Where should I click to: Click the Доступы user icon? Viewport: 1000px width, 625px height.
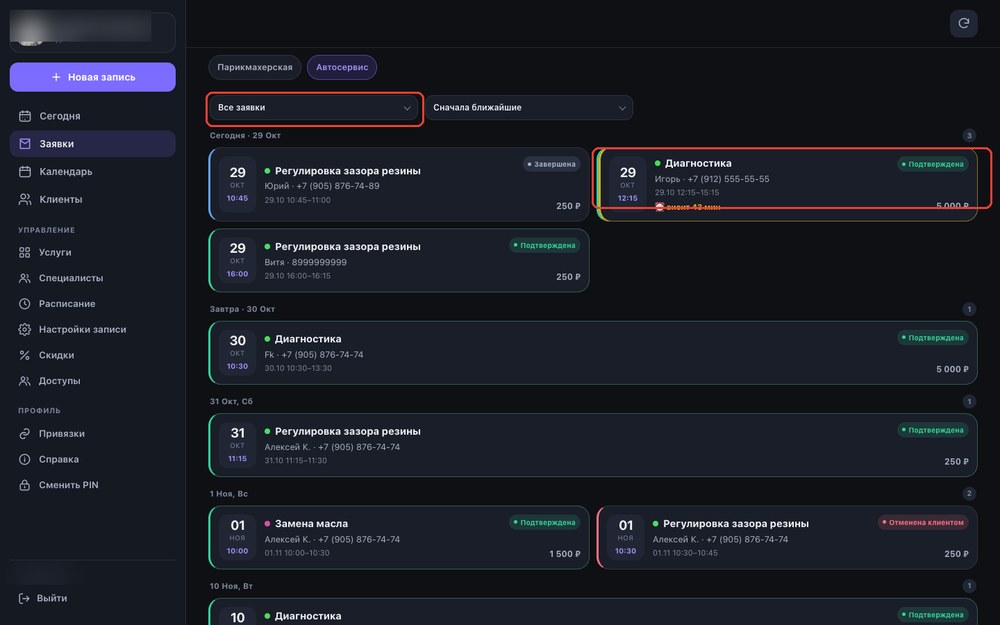(24, 381)
